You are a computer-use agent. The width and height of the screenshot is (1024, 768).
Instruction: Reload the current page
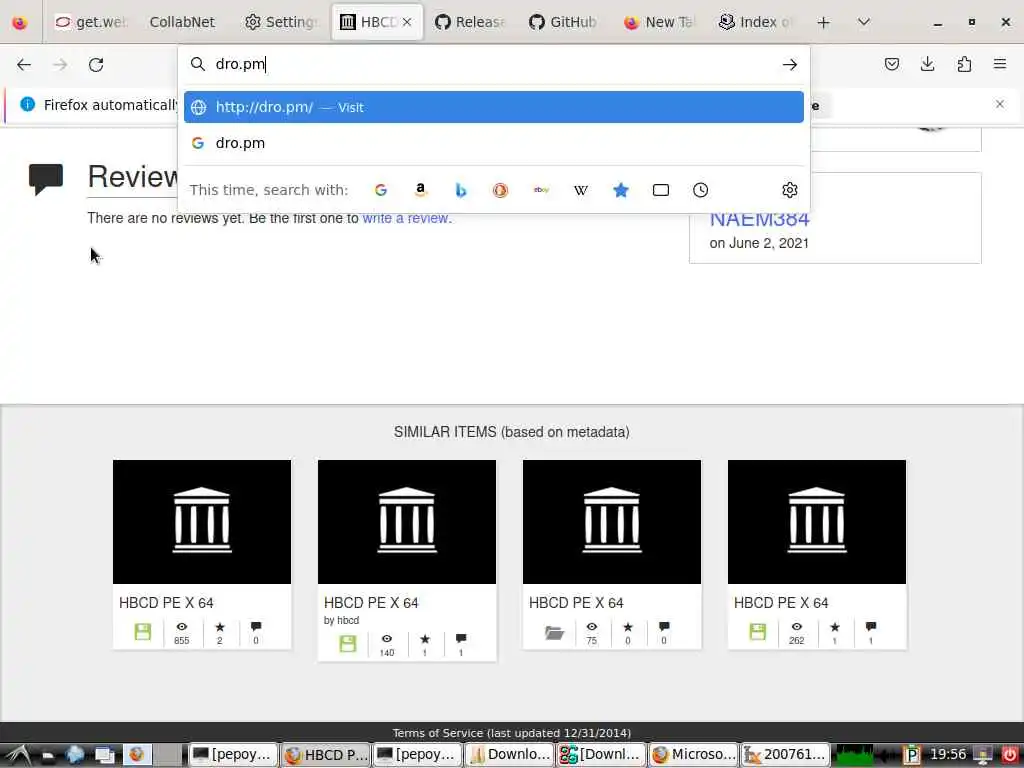click(x=96, y=64)
